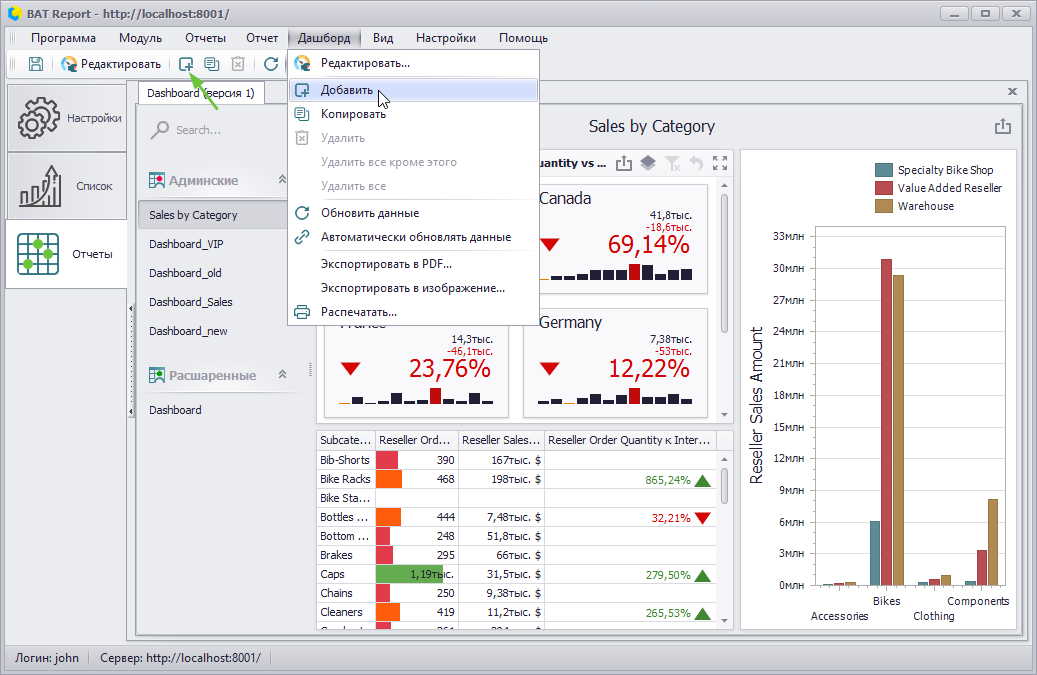Click the fullscreen icon on Quantity card

pyautogui.click(x=720, y=163)
